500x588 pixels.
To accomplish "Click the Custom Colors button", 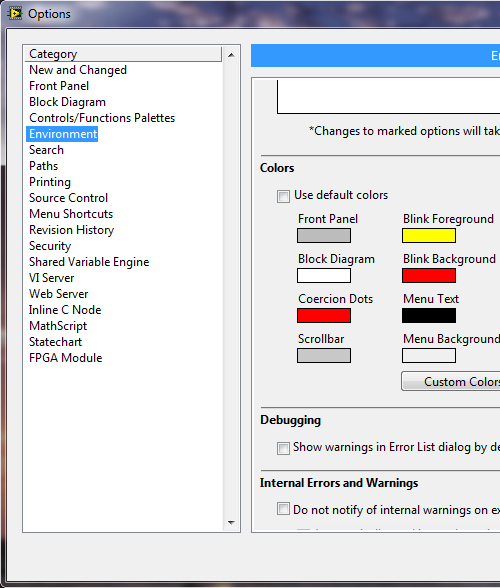I will point(450,381).
